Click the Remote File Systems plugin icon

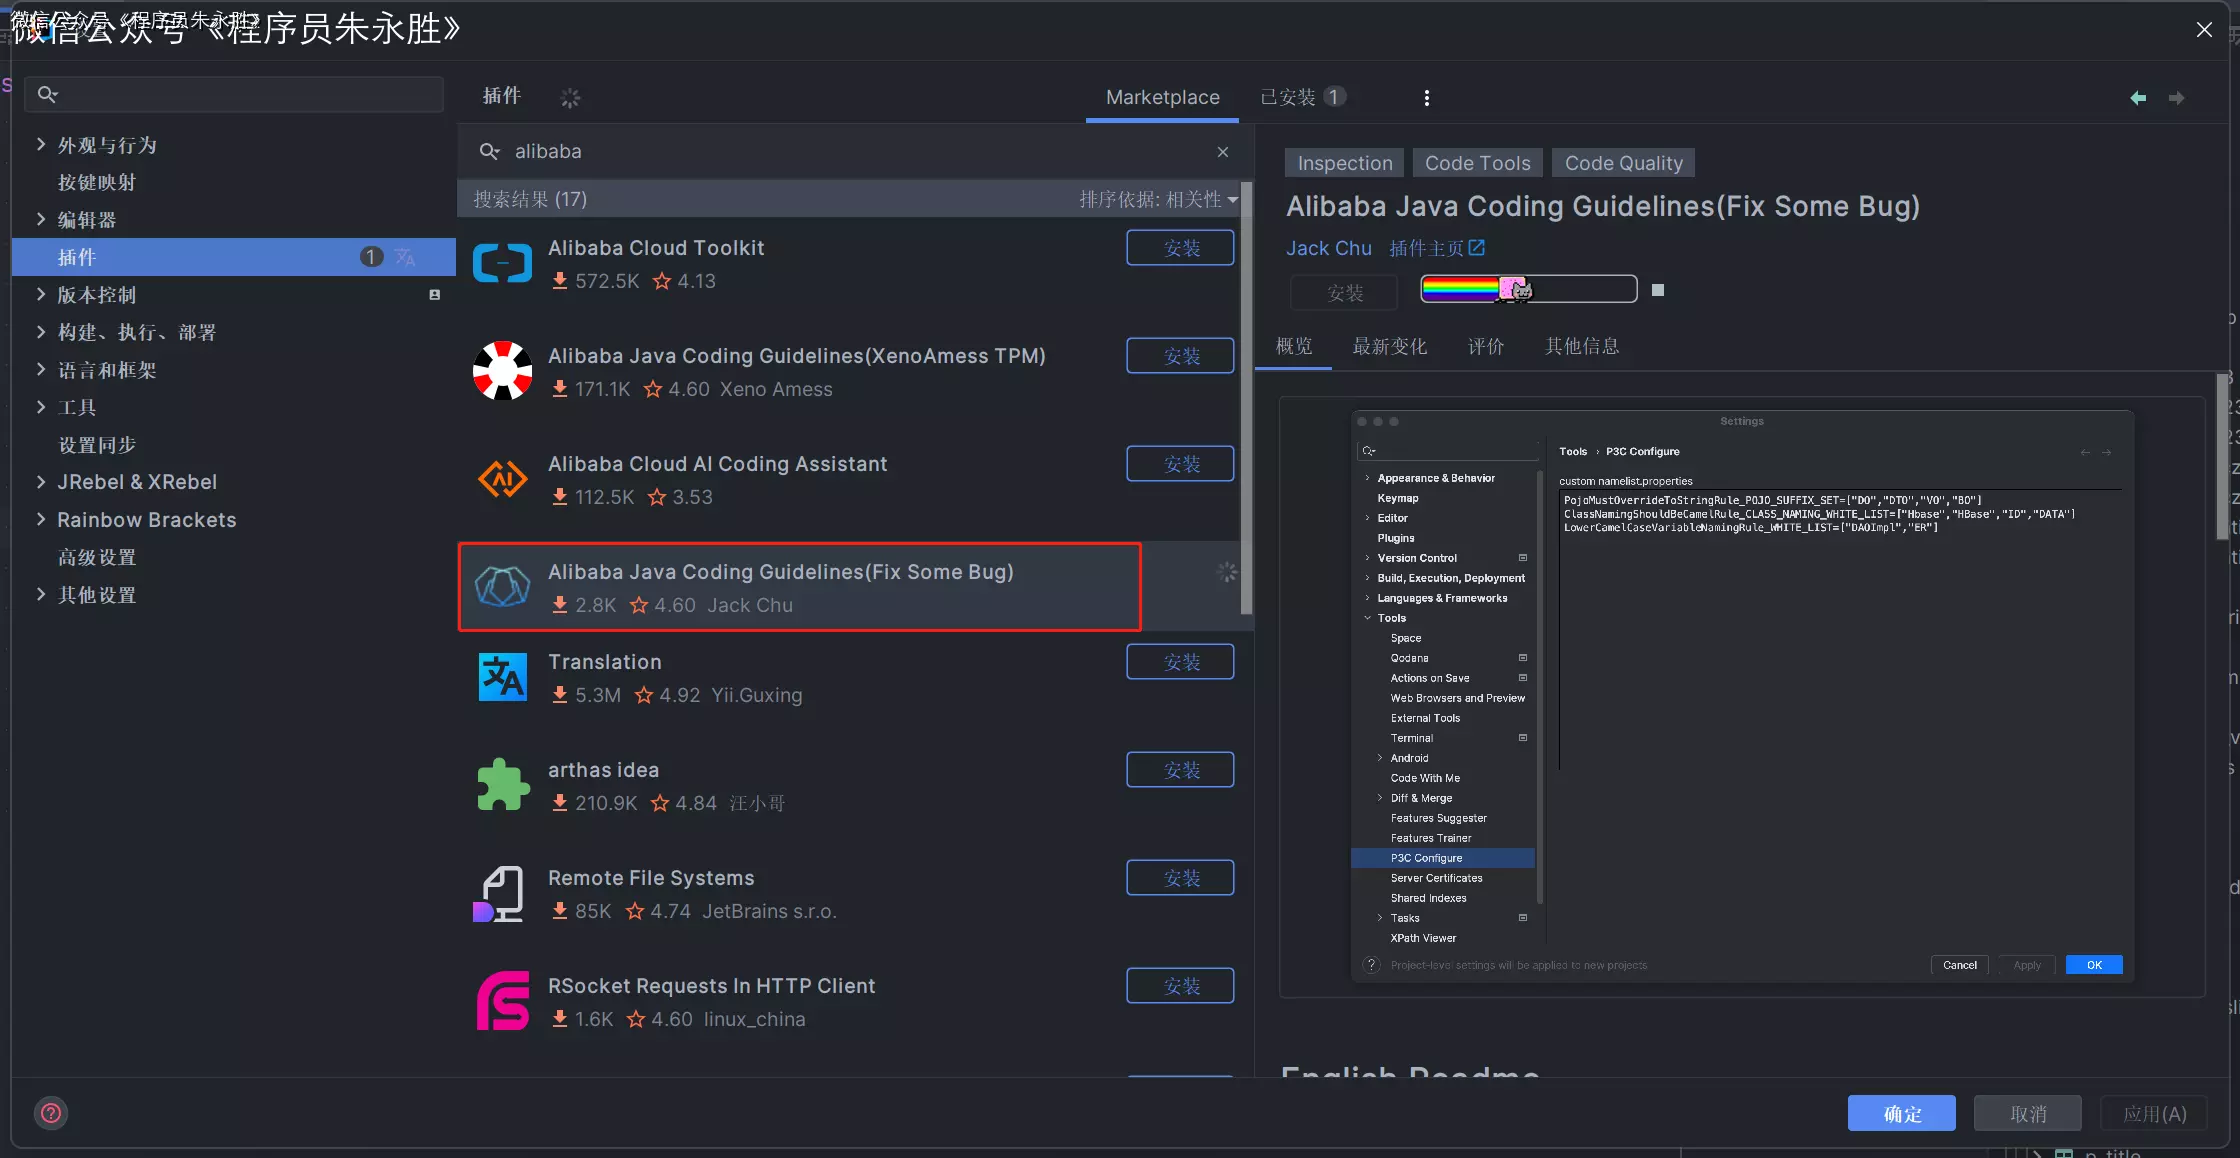500,893
